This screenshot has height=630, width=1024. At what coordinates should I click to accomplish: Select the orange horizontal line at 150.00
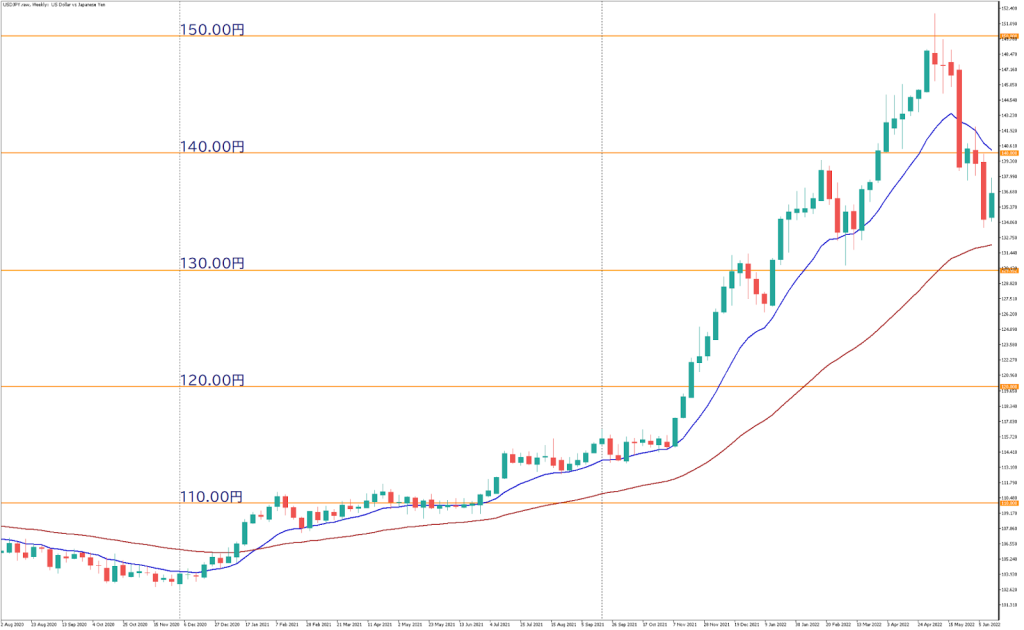[x=500, y=36]
